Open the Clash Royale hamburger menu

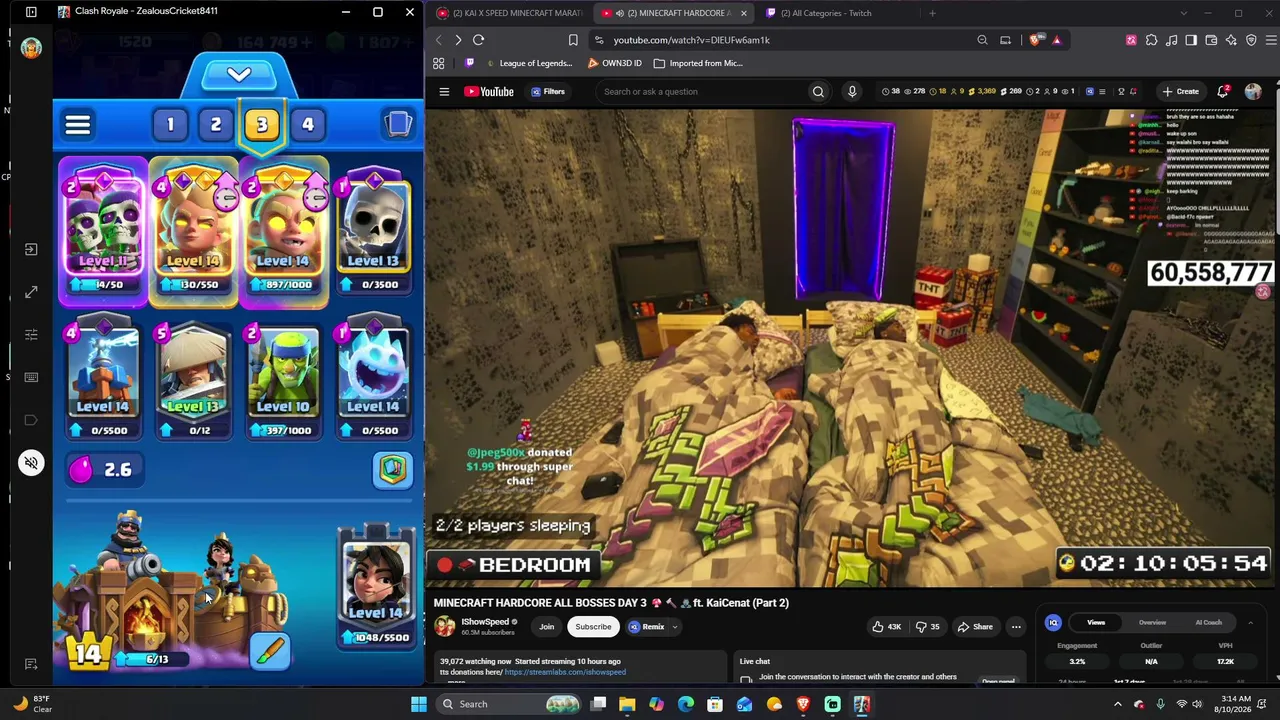pyautogui.click(x=78, y=125)
